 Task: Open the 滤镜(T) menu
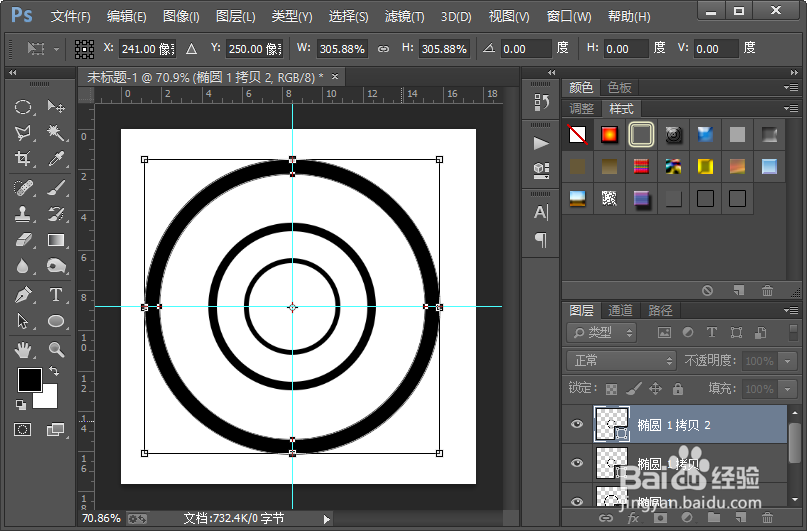coord(404,17)
